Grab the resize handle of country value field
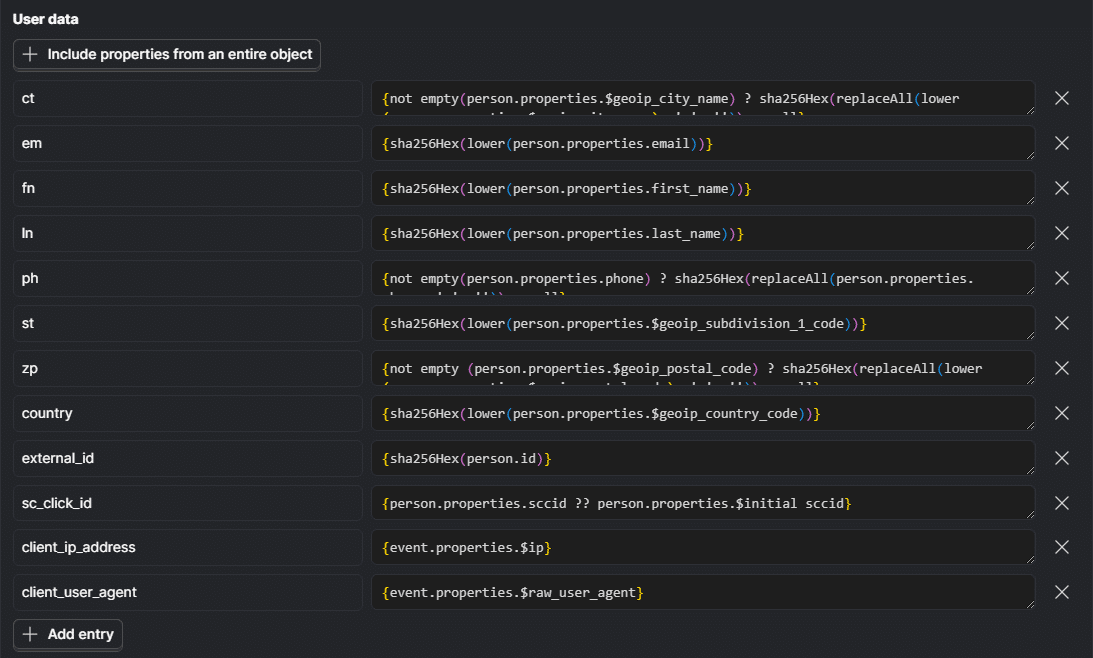1093x658 pixels. pos(1030,426)
